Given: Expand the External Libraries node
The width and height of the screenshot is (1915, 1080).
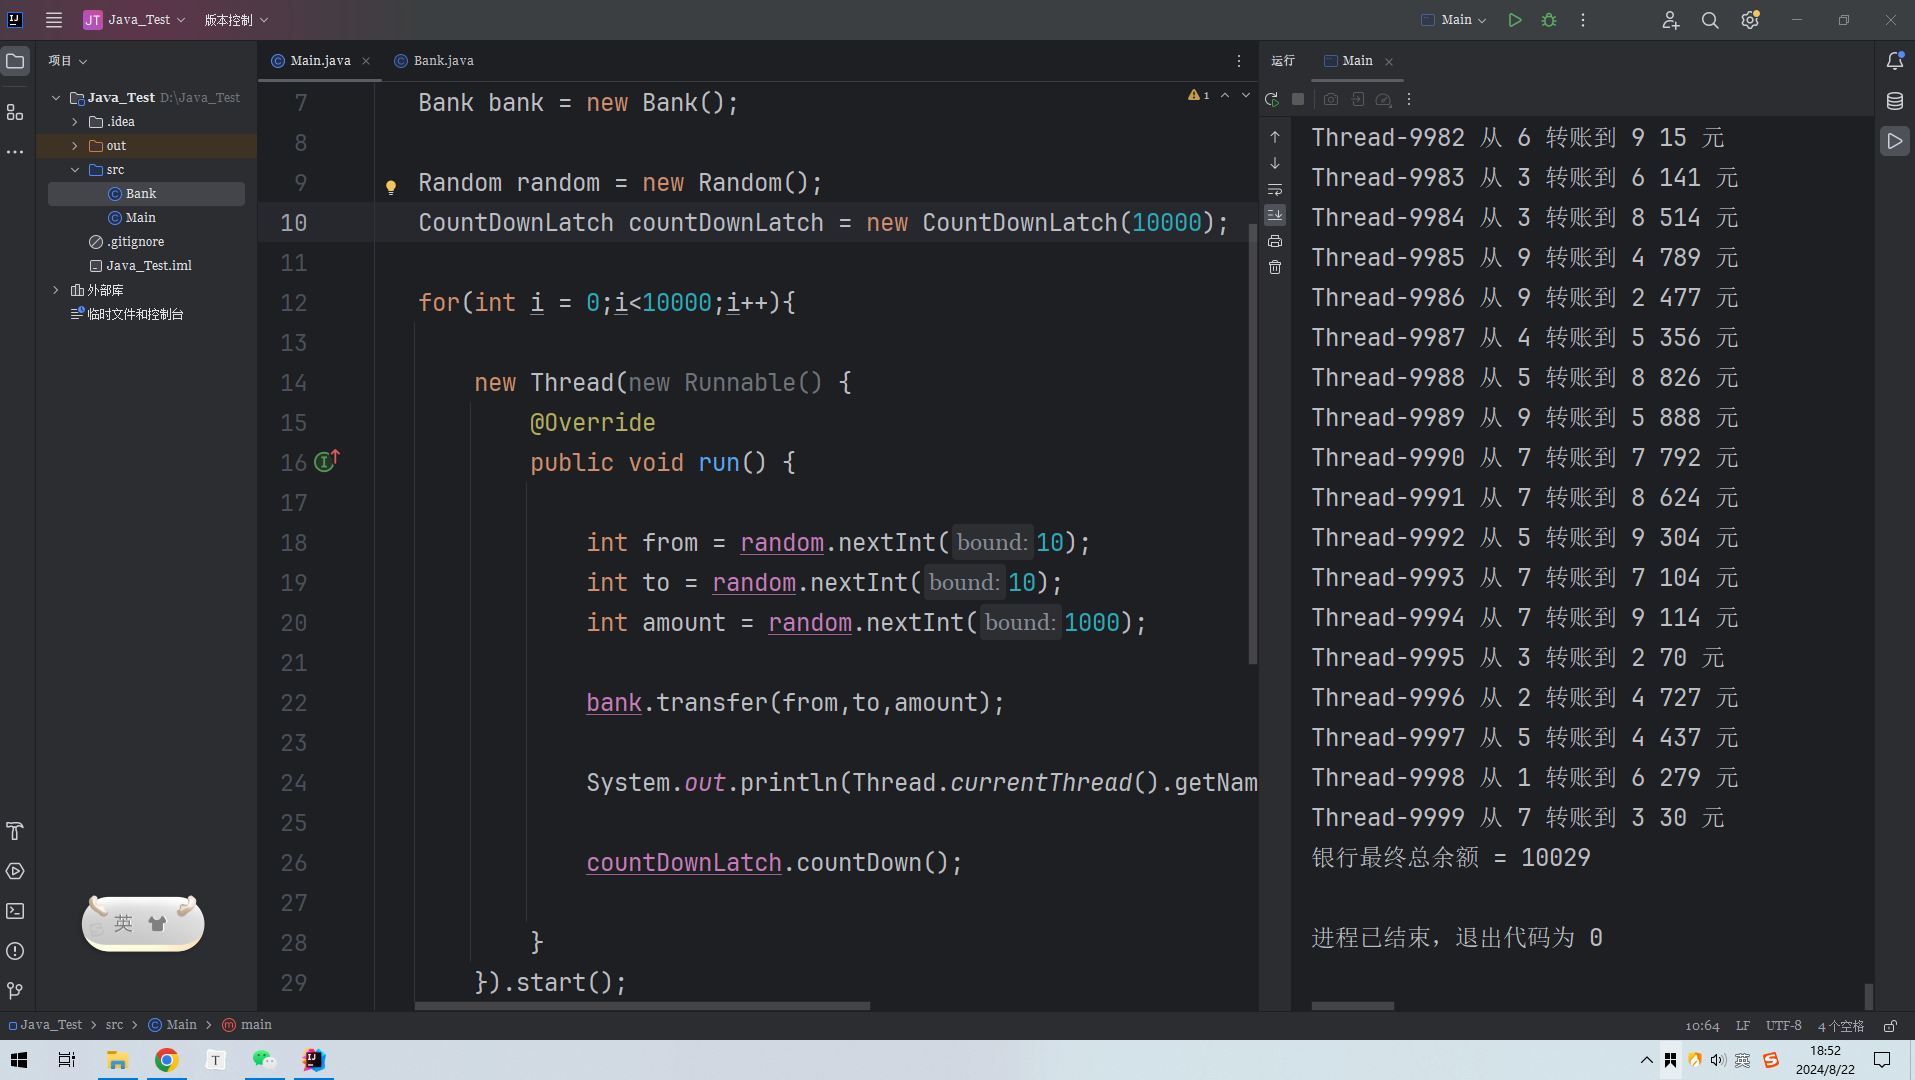Looking at the screenshot, I should tap(56, 290).
